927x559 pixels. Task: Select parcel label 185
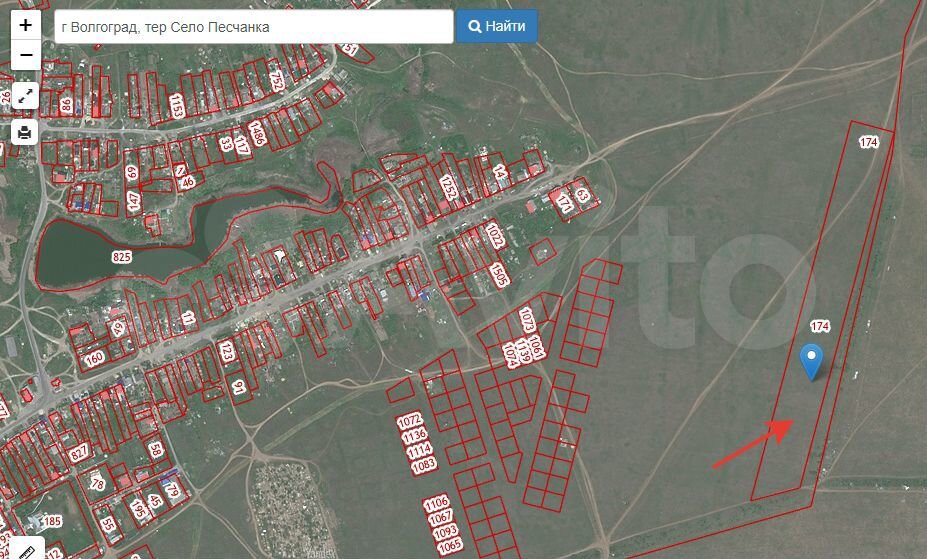(52, 521)
